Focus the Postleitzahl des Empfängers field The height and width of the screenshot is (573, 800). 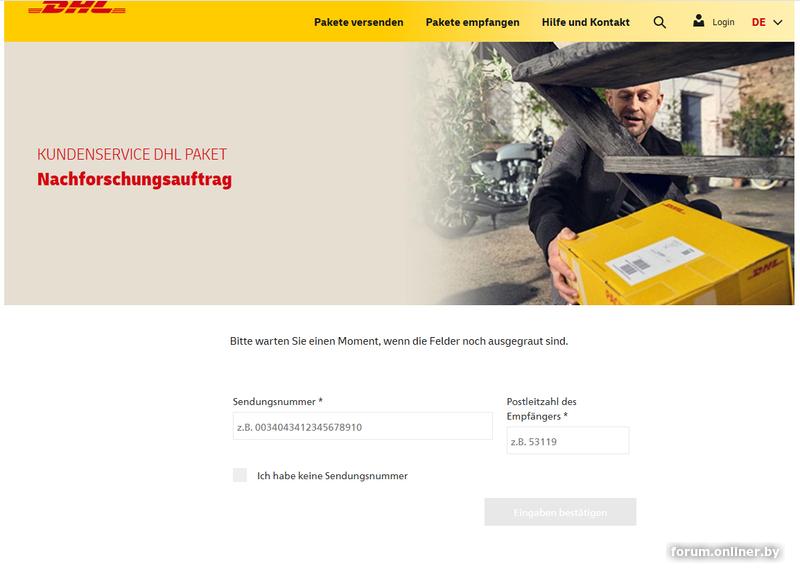(568, 441)
